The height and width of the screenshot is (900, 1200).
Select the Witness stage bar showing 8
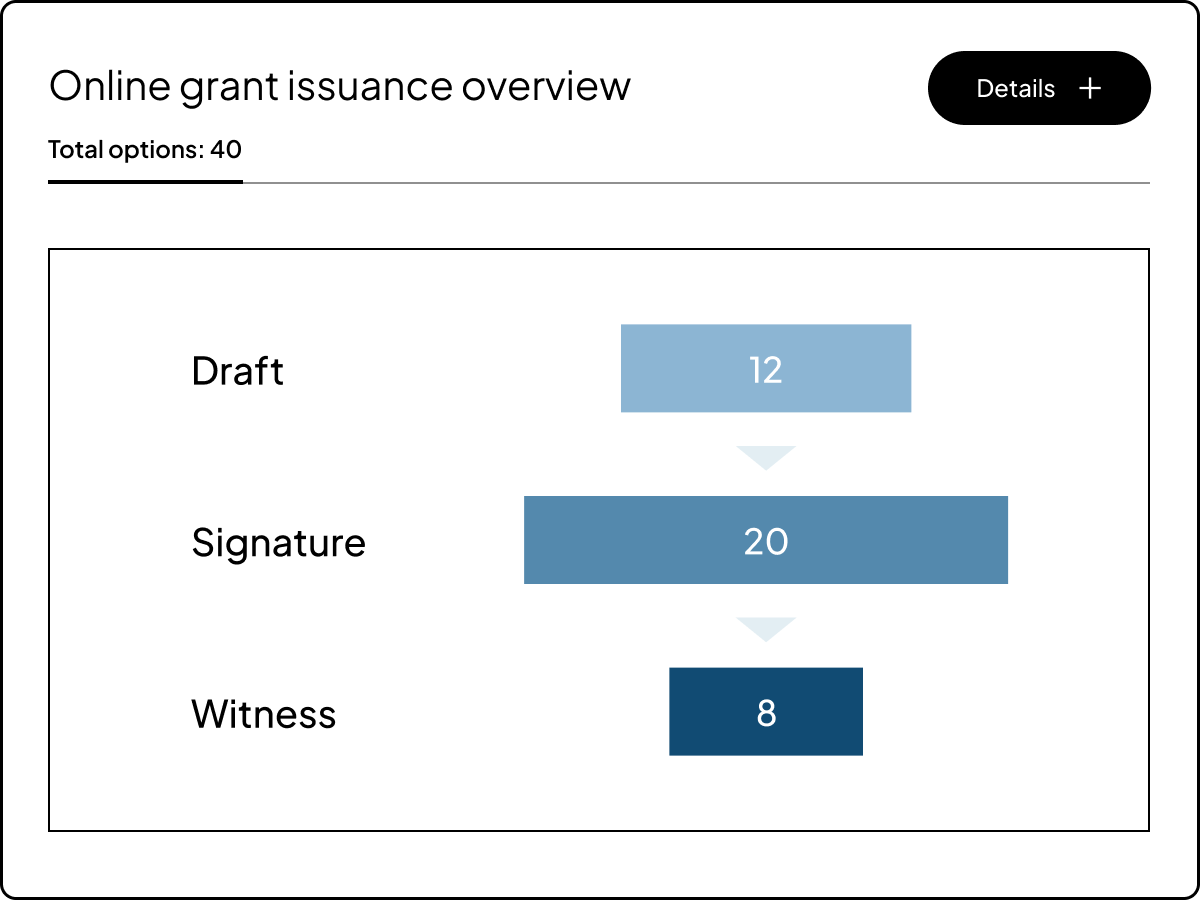(766, 711)
